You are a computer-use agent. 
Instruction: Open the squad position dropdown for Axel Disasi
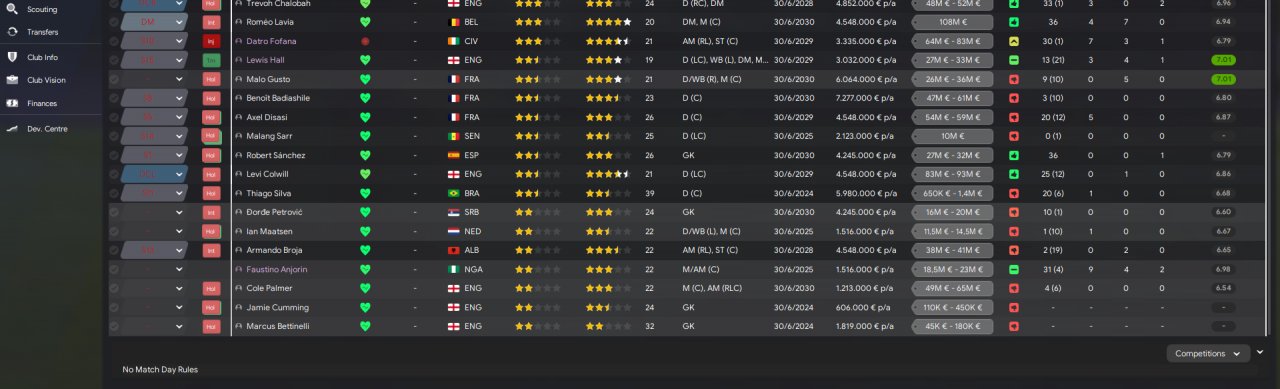pyautogui.click(x=154, y=117)
